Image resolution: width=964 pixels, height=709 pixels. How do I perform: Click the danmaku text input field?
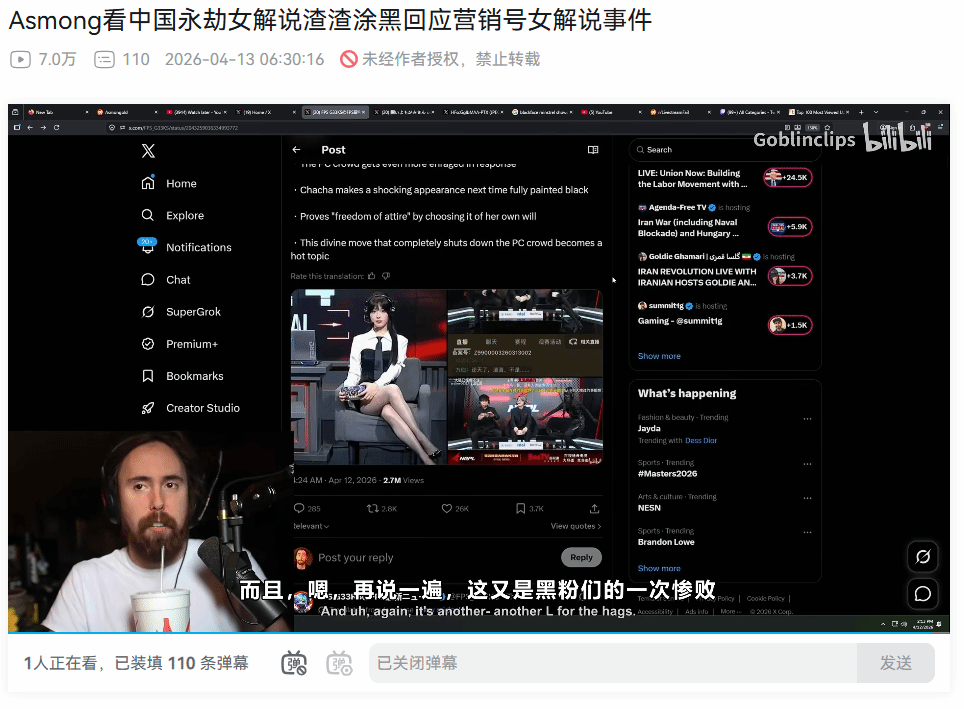(x=612, y=663)
